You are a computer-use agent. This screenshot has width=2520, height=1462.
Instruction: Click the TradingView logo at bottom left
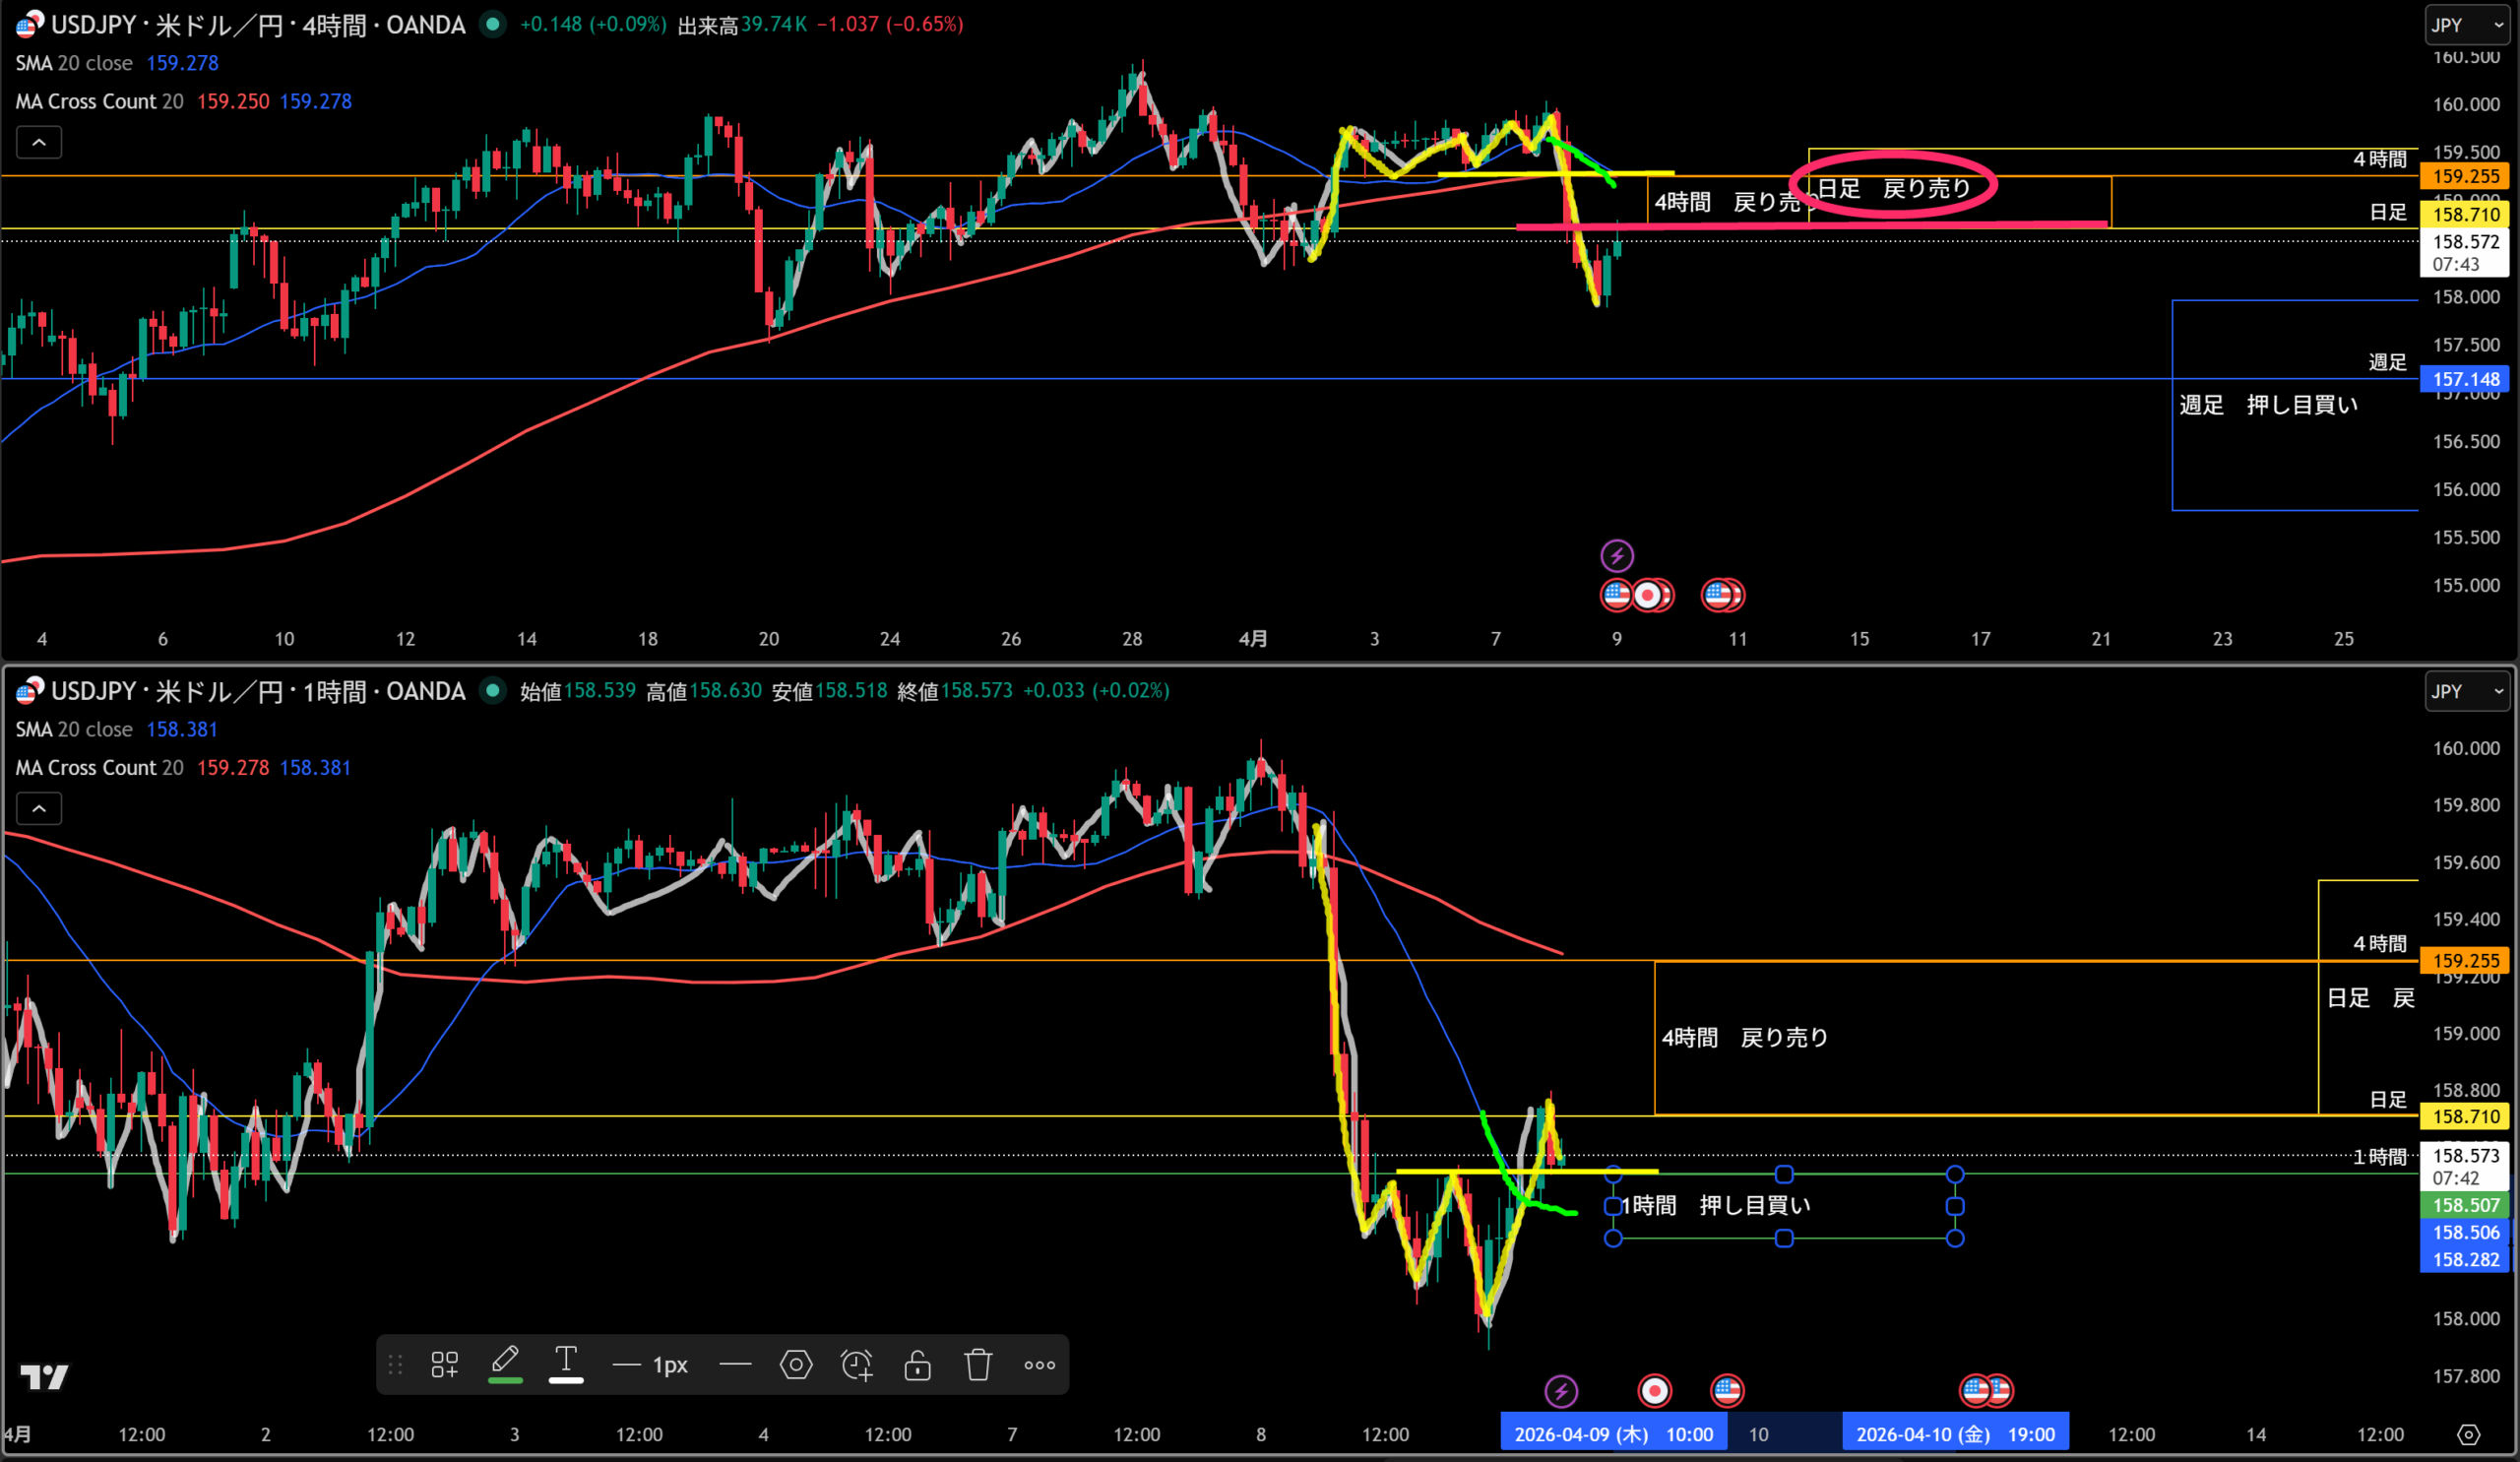(44, 1377)
